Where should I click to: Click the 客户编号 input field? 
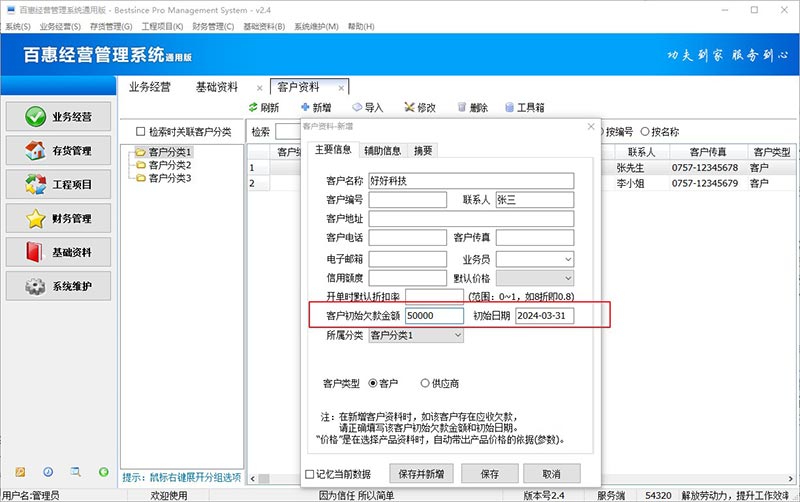pyautogui.click(x=408, y=199)
